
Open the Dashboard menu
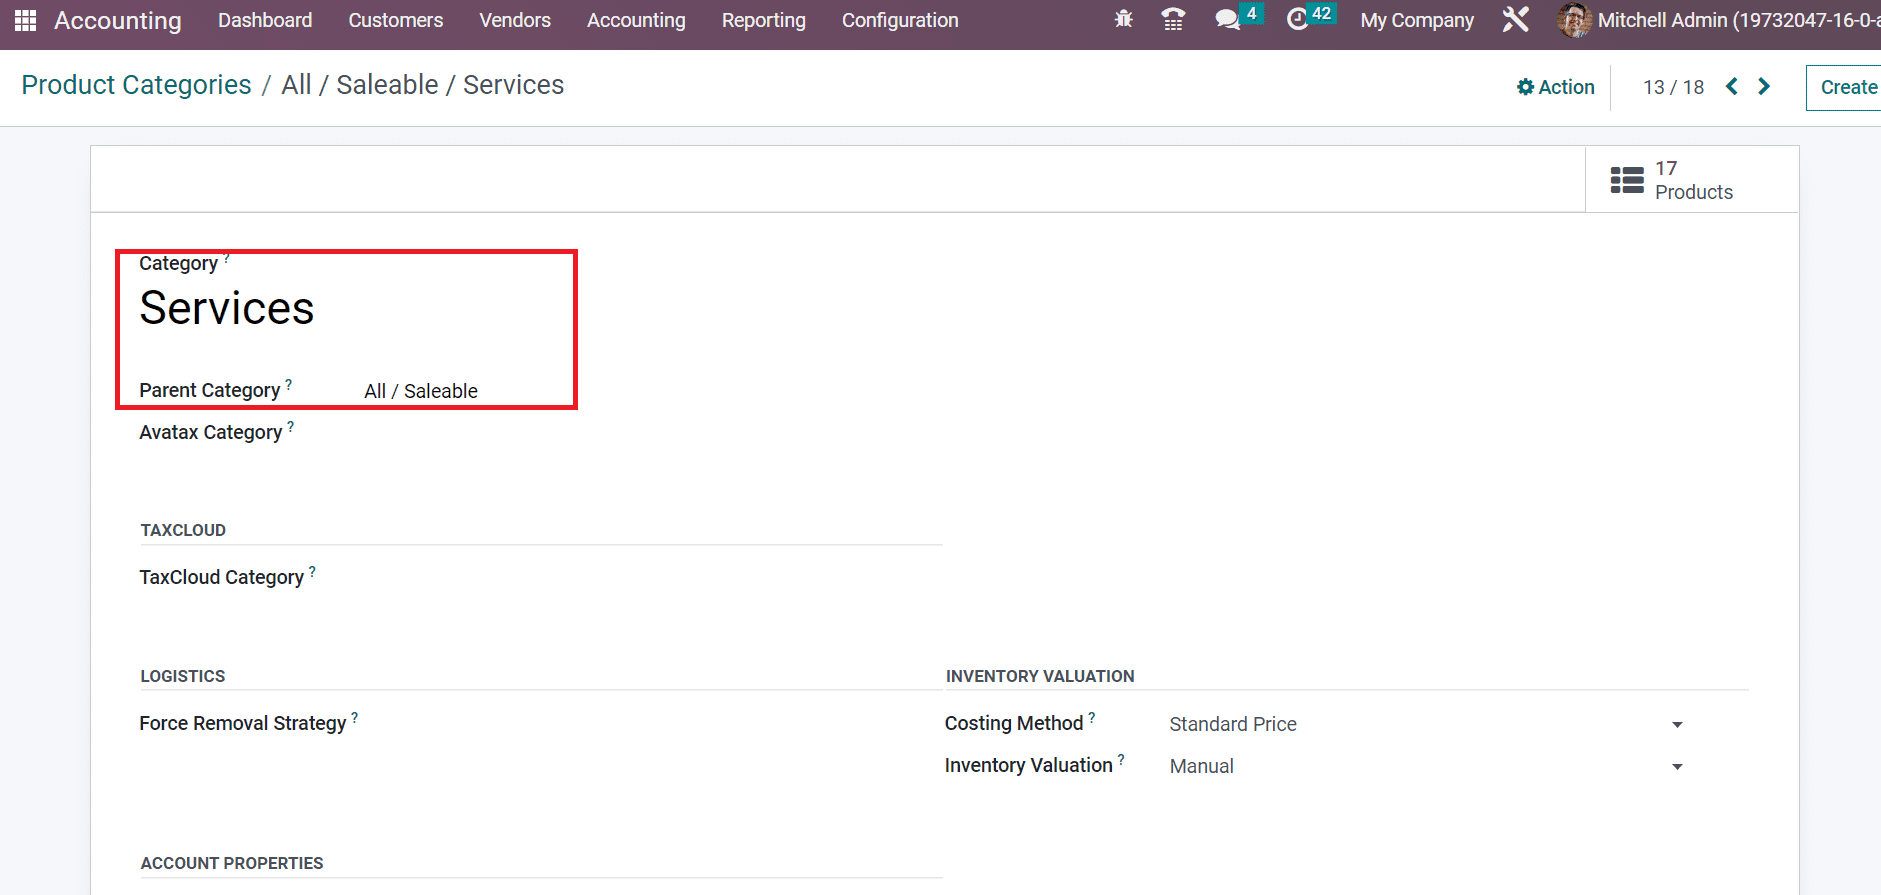coord(265,20)
